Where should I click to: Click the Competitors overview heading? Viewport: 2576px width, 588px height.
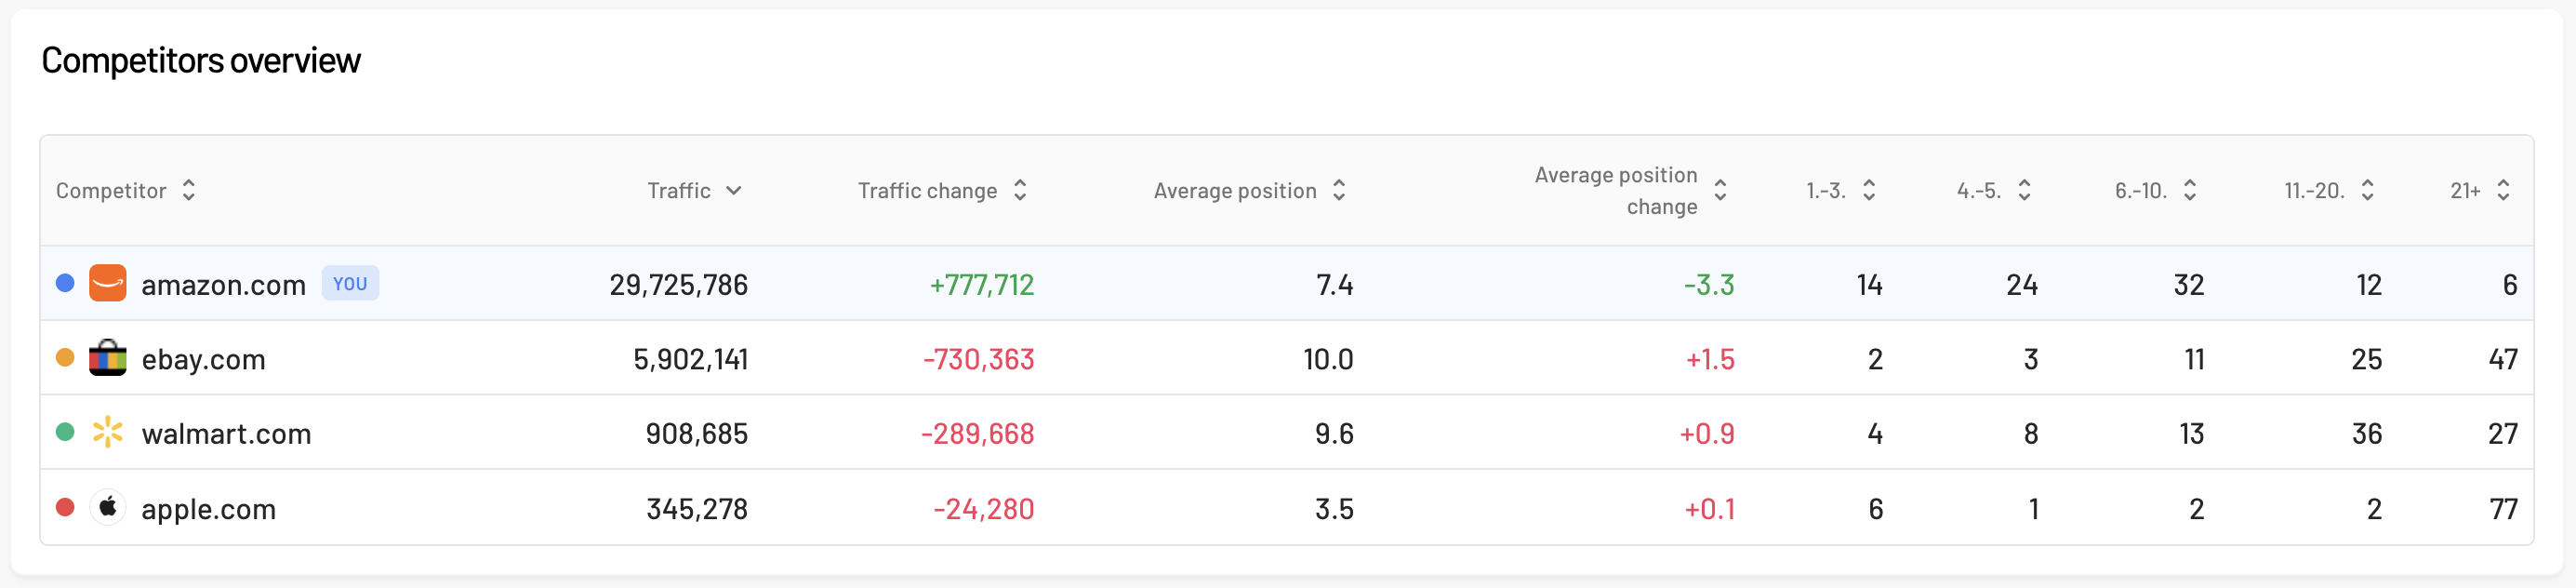click(201, 61)
